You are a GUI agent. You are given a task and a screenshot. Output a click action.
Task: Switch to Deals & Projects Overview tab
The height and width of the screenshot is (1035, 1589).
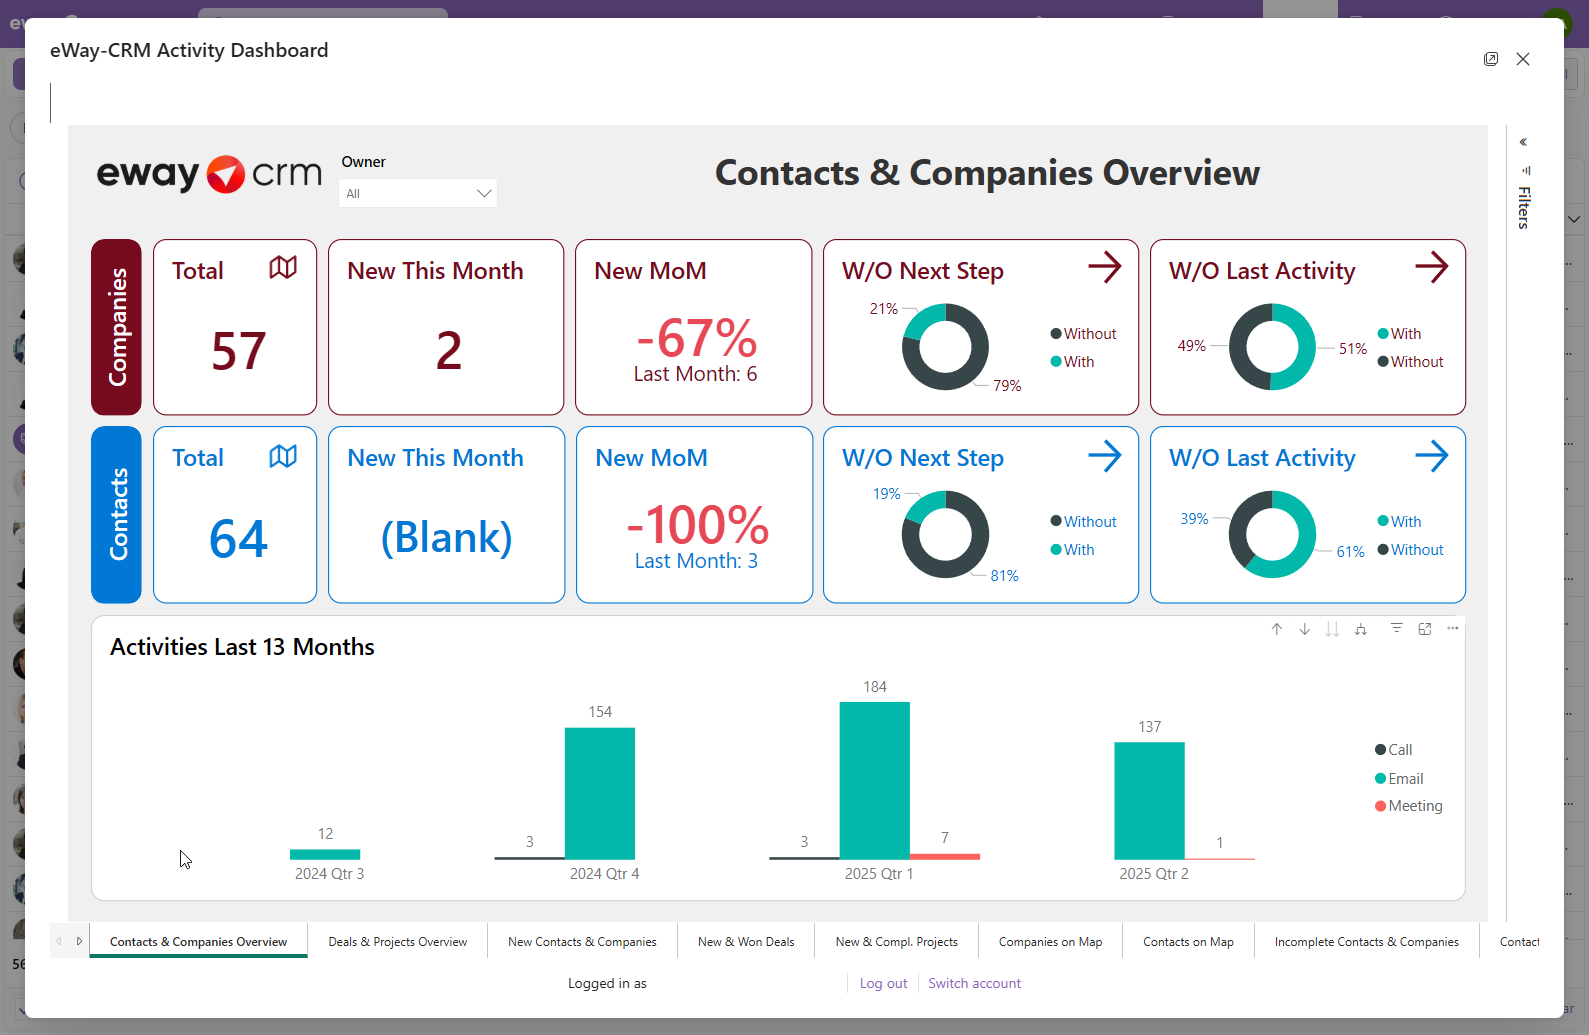click(398, 942)
